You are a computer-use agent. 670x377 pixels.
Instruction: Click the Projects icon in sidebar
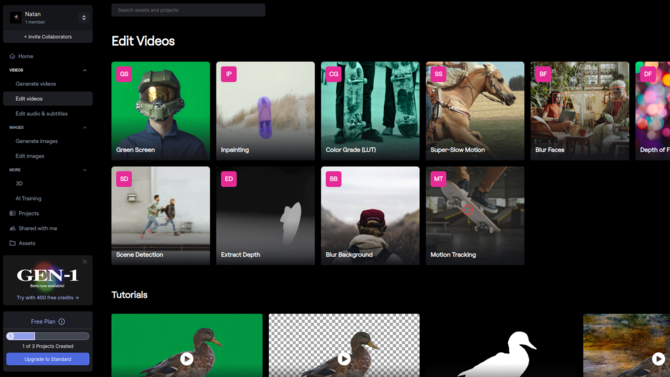[12, 213]
